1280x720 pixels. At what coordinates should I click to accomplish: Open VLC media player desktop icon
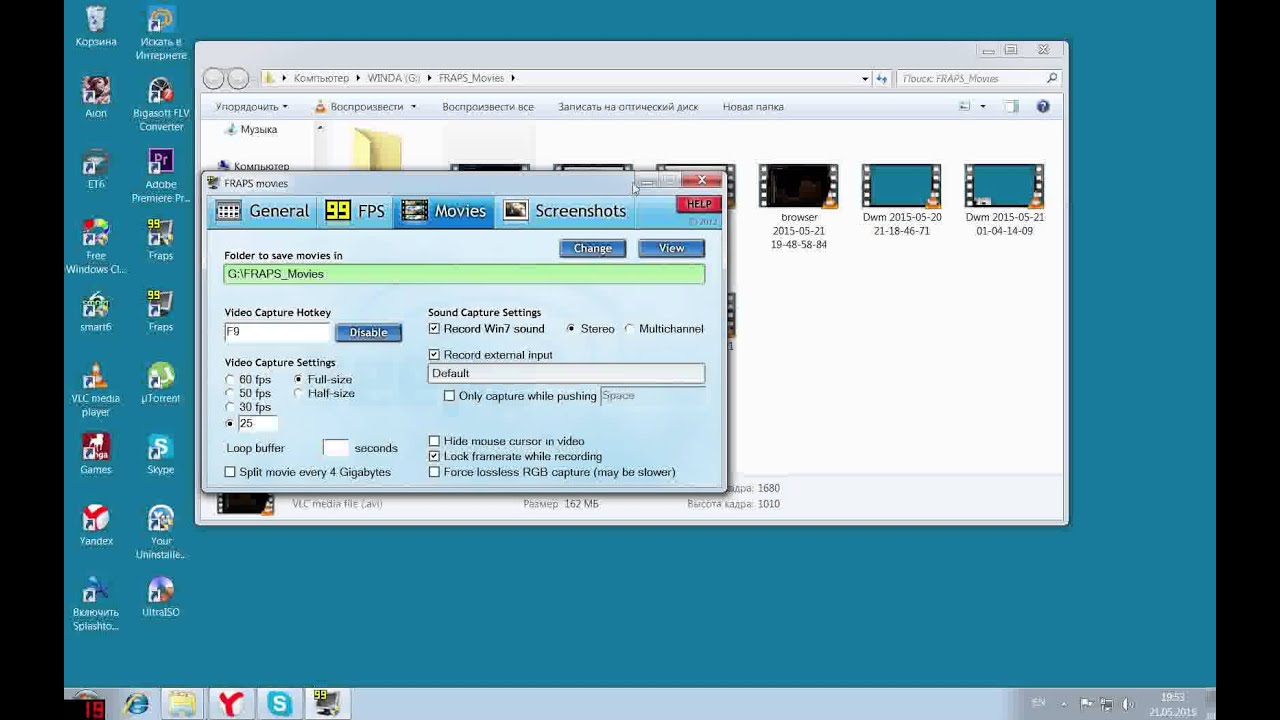tap(96, 389)
